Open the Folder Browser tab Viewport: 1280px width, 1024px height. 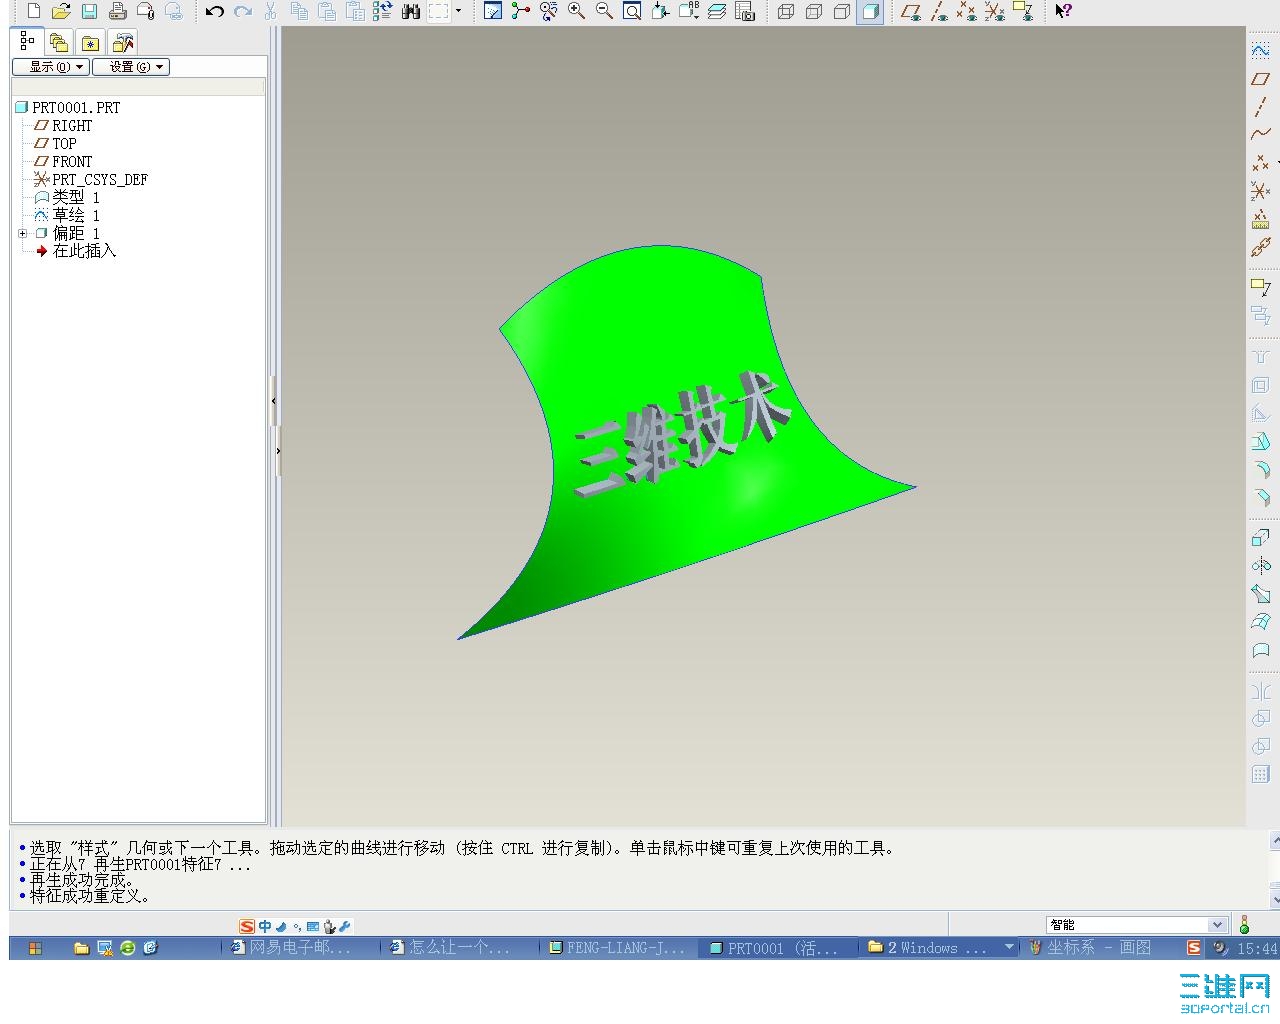click(59, 43)
